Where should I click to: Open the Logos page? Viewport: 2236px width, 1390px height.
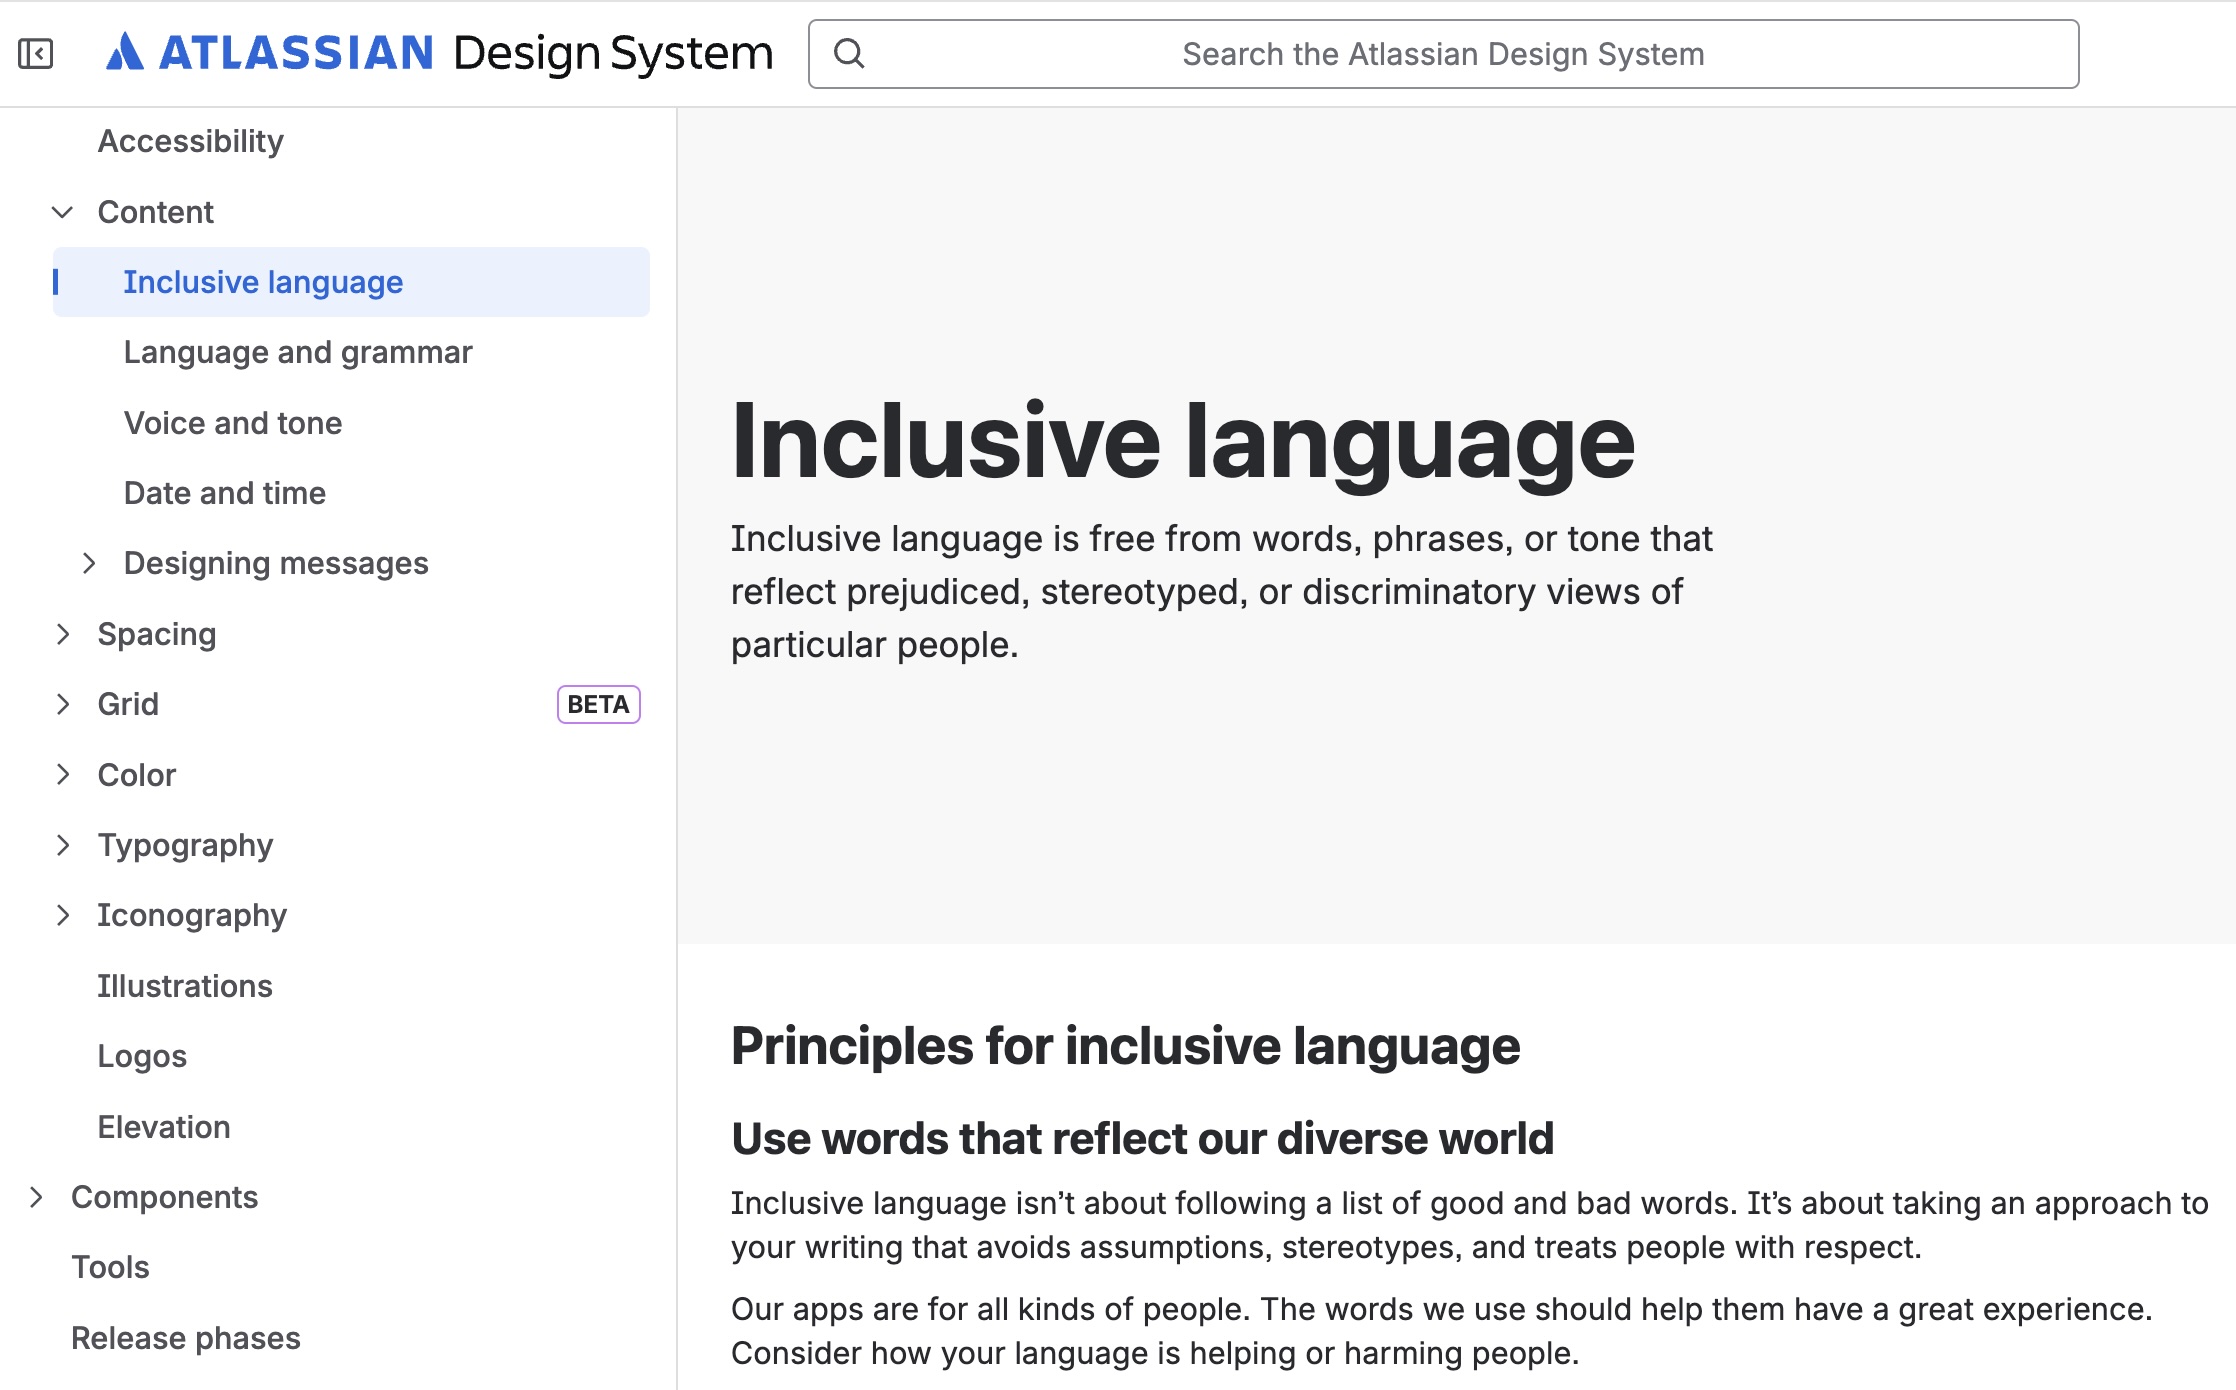pyautogui.click(x=142, y=1056)
